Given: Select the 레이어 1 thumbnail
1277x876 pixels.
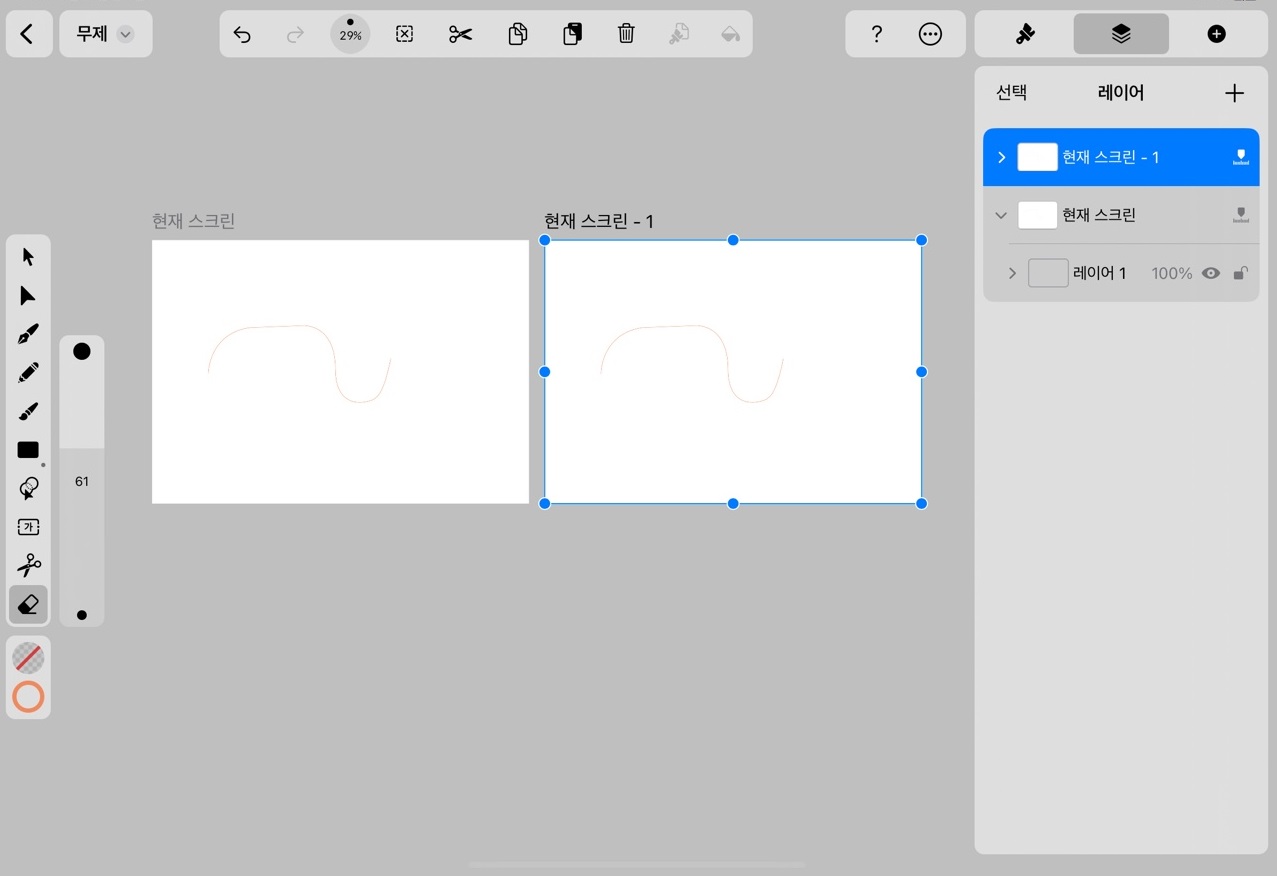Looking at the screenshot, I should point(1048,273).
